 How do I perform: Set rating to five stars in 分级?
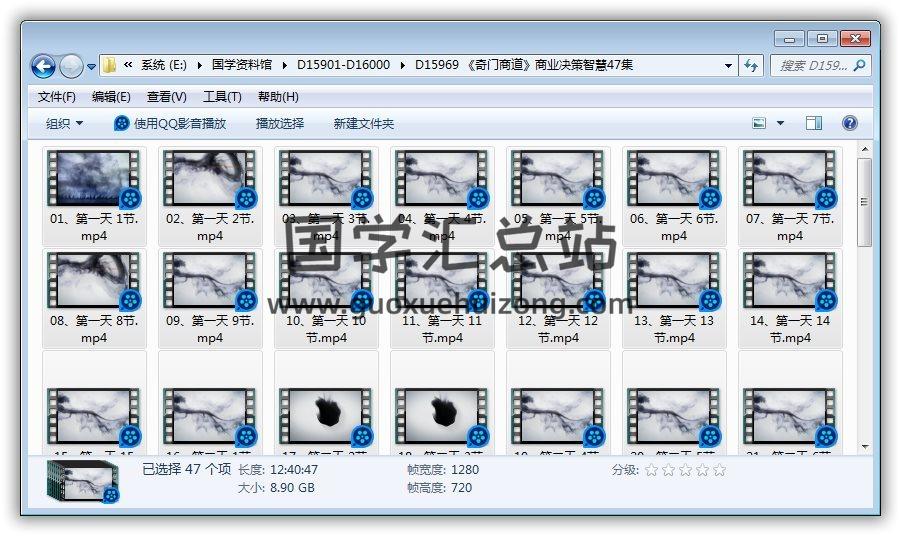point(719,471)
